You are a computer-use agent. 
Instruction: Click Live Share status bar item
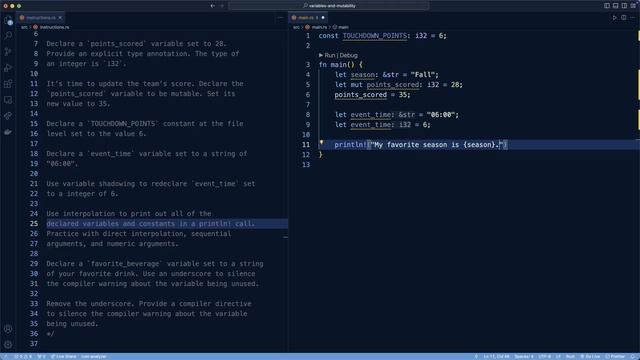63,356
